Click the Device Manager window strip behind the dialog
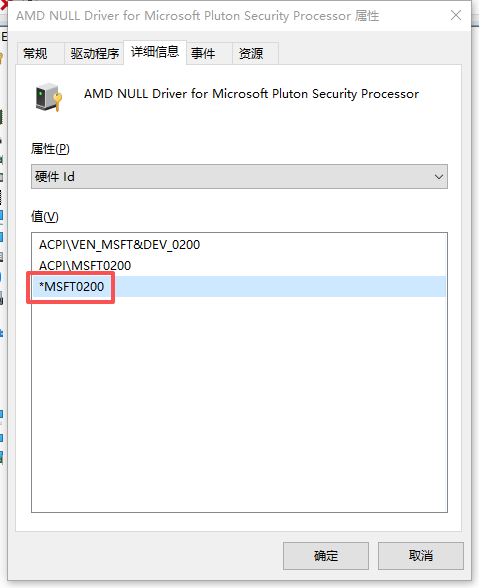The height and width of the screenshot is (588, 479). click(x=3, y=262)
